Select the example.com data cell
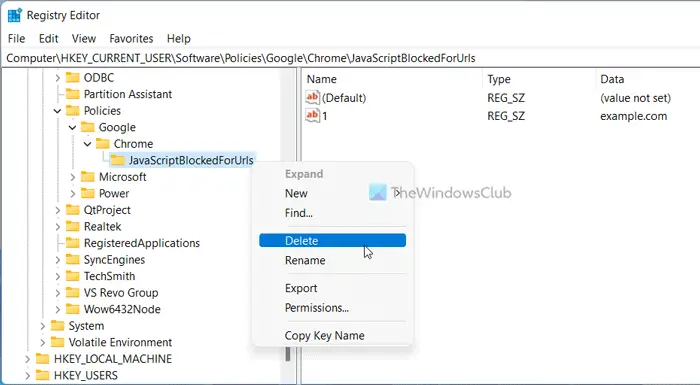Image resolution: width=700 pixels, height=385 pixels. coord(633,116)
